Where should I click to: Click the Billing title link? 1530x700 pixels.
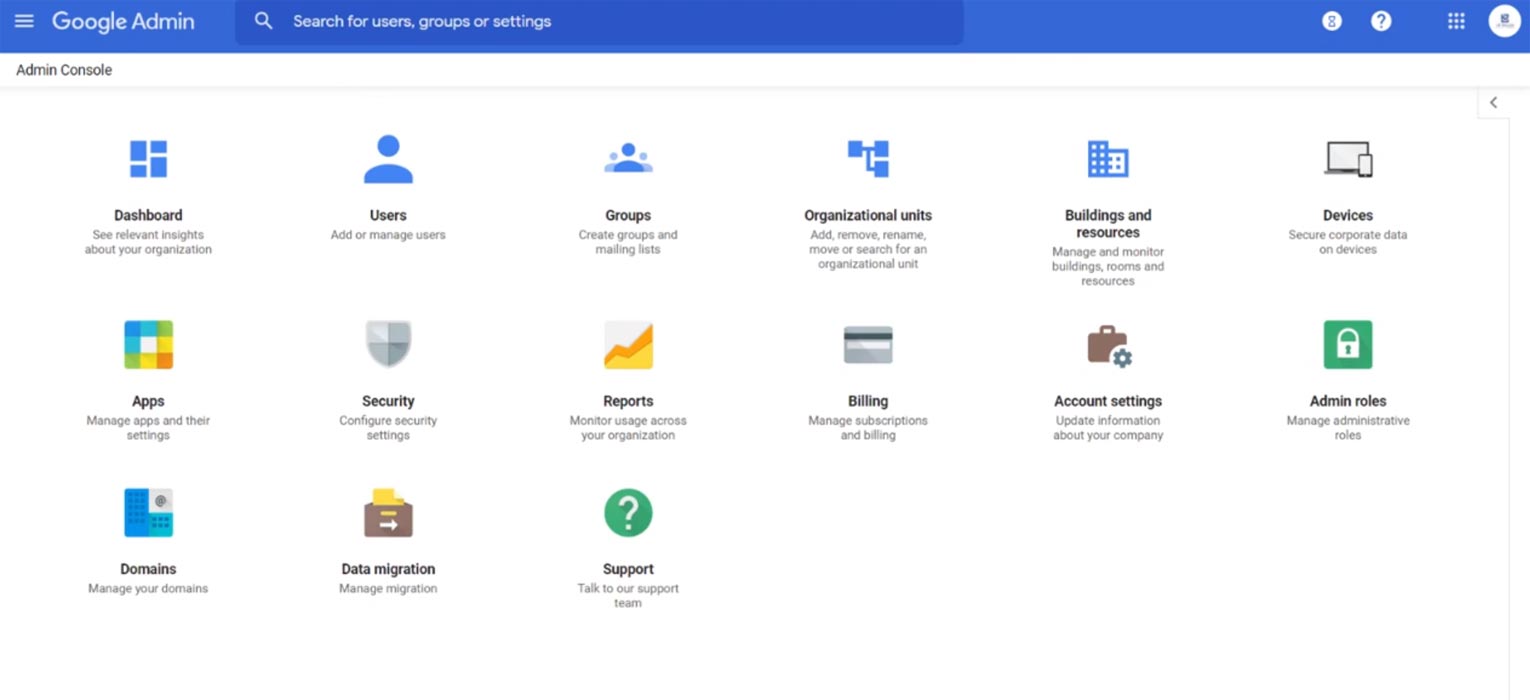click(x=868, y=401)
